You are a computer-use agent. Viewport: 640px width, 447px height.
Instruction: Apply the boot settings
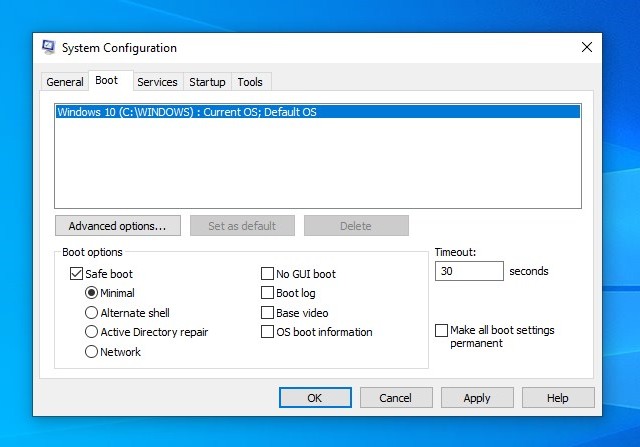point(477,398)
